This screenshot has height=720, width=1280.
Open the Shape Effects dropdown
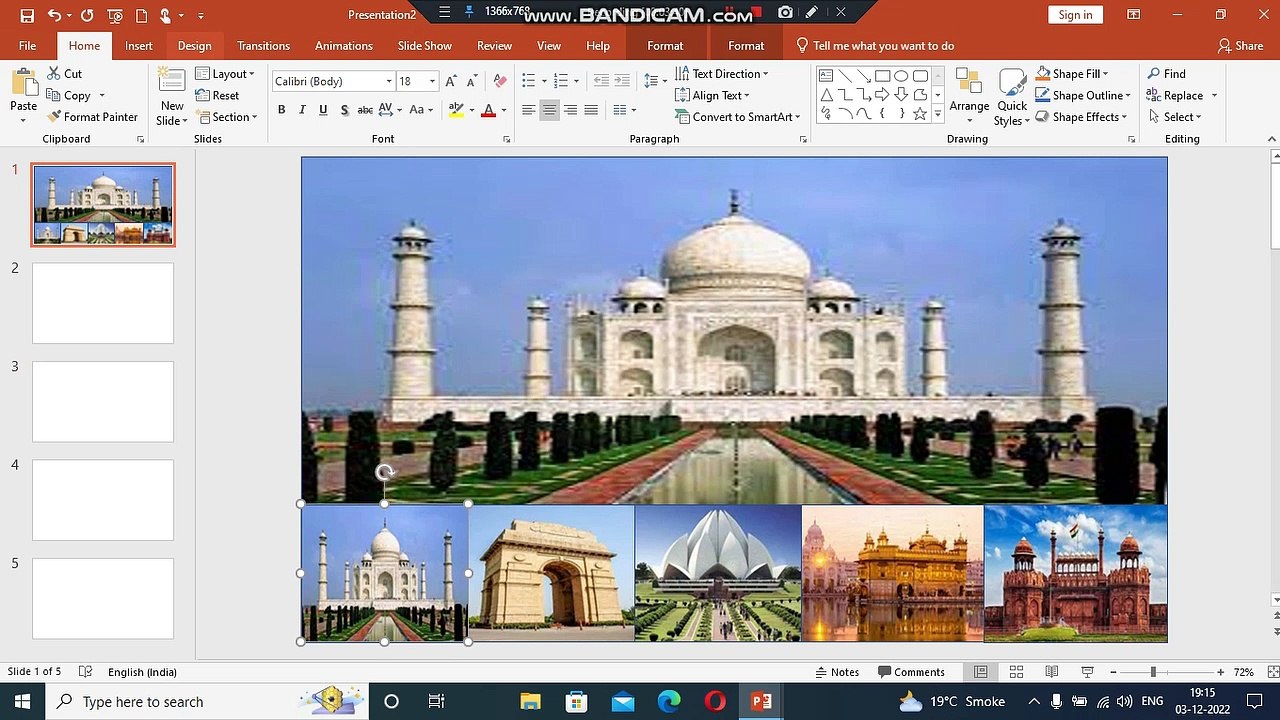tap(1082, 117)
